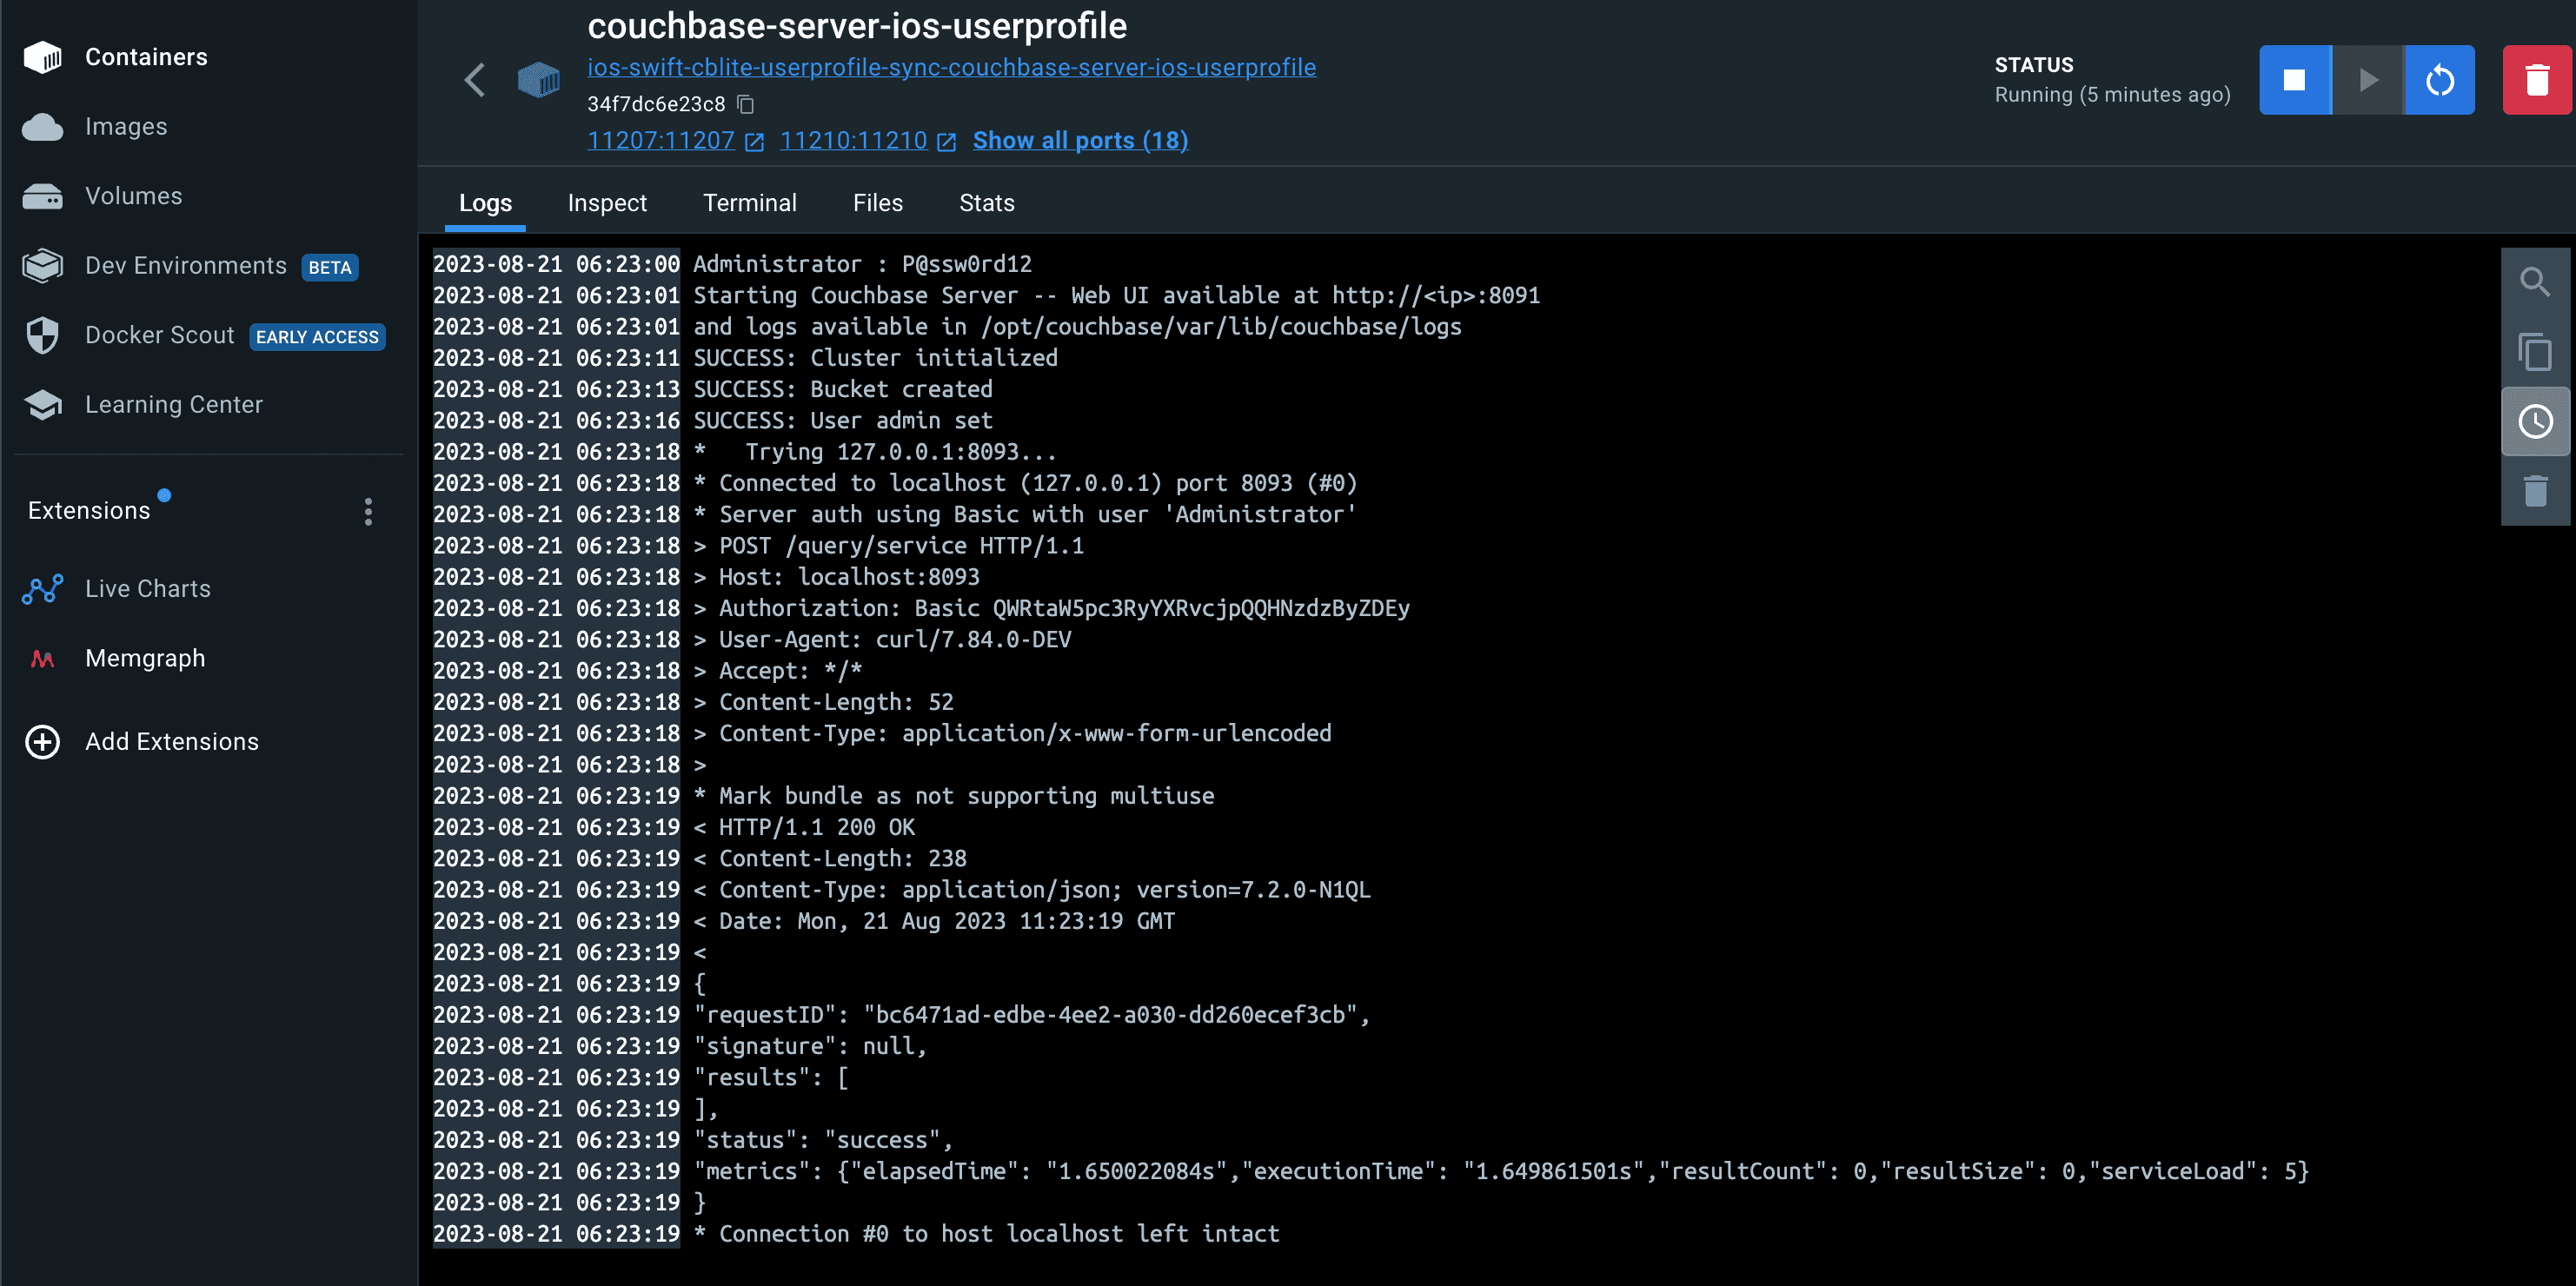The image size is (2576, 1286).
Task: Open port link 11207:11207
Action: coord(661,141)
